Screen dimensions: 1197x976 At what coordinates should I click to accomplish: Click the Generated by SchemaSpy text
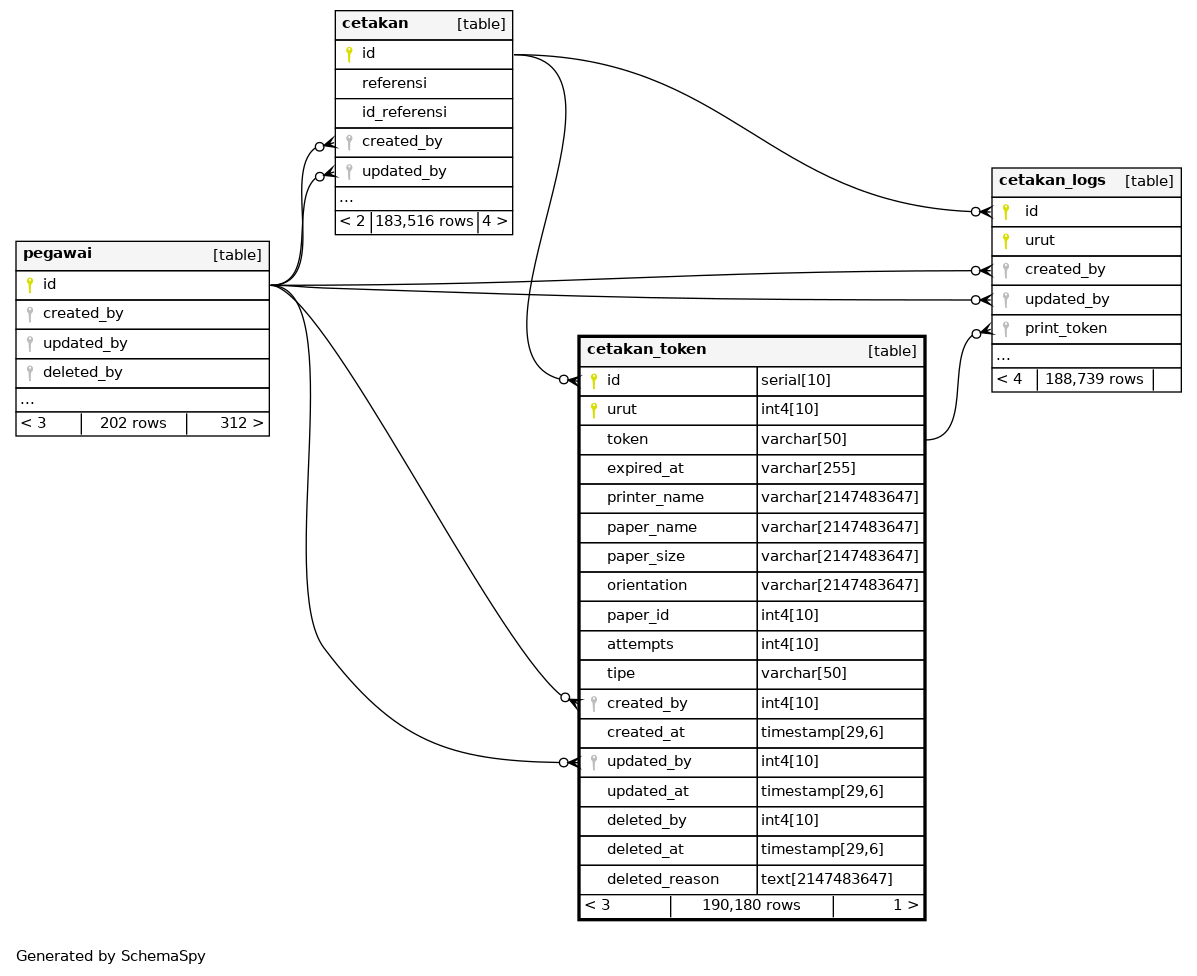click(111, 956)
